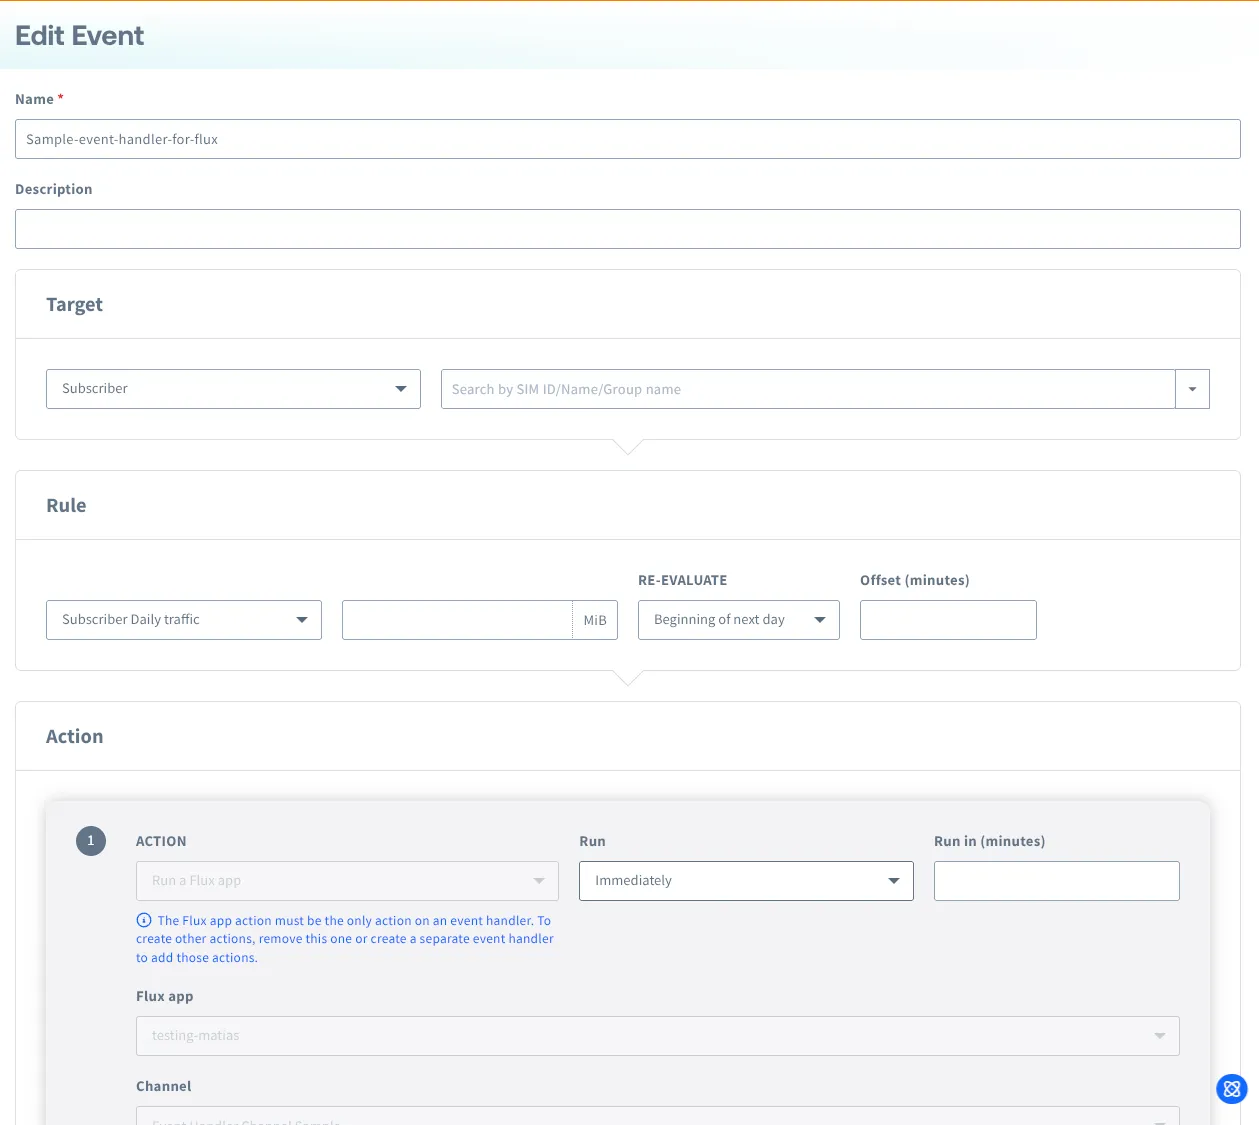Open the Subscriber Daily traffic rule dropdown
This screenshot has width=1259, height=1125.
pyautogui.click(x=184, y=620)
